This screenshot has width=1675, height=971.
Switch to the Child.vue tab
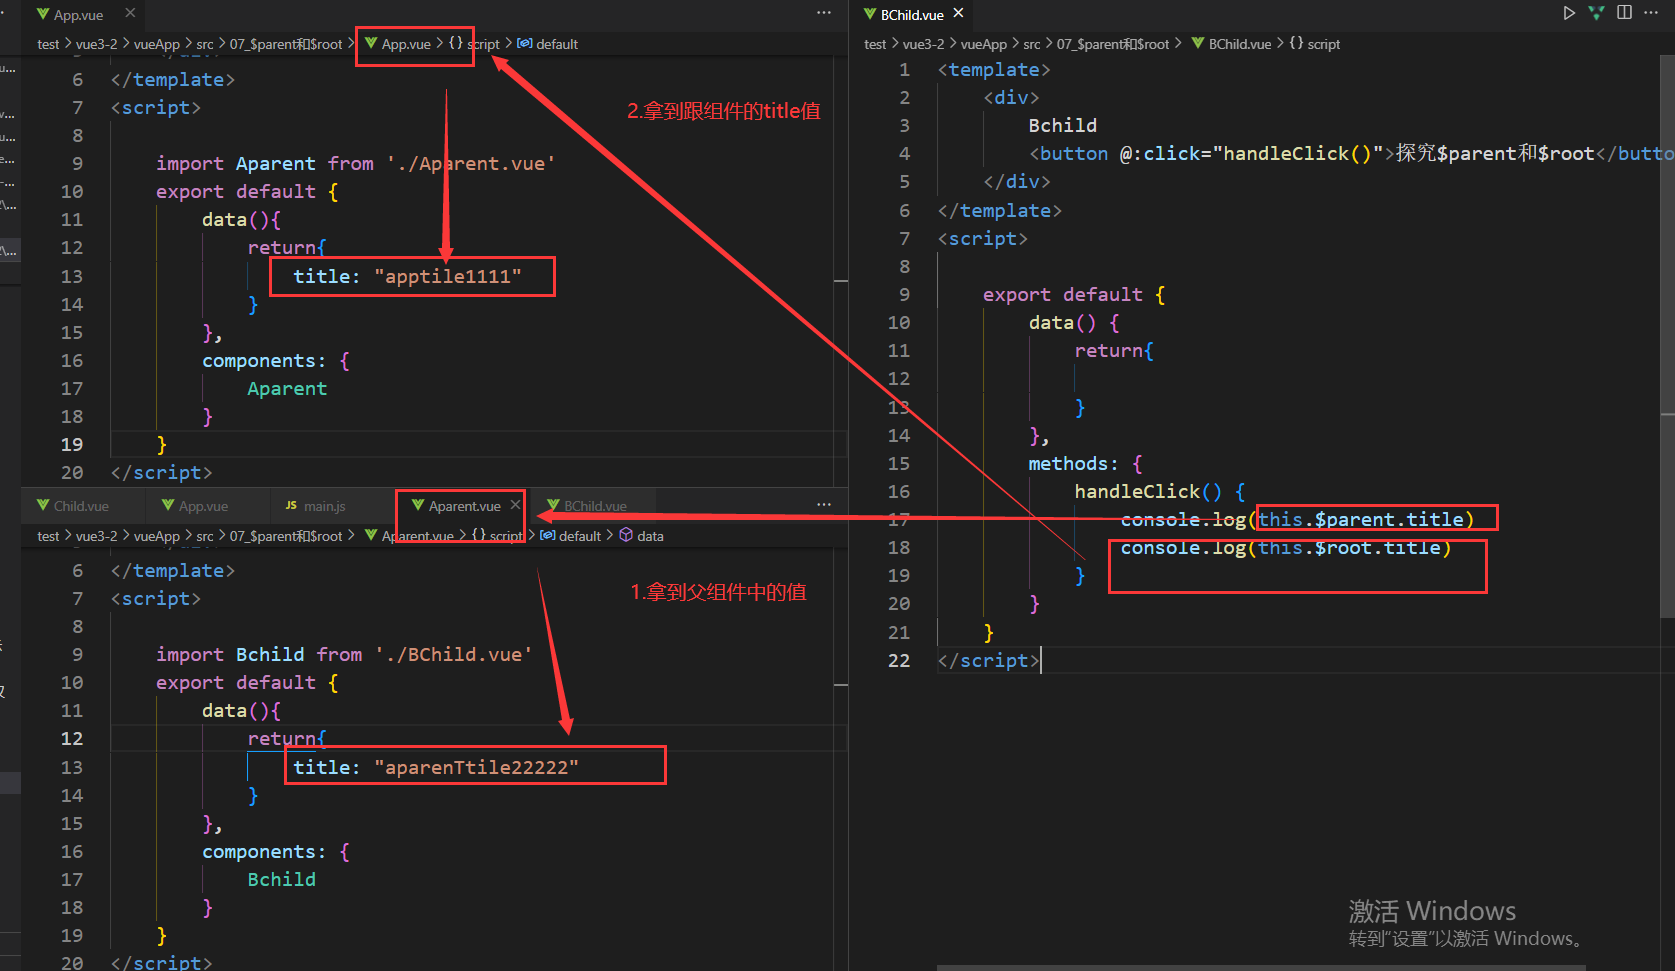click(82, 506)
